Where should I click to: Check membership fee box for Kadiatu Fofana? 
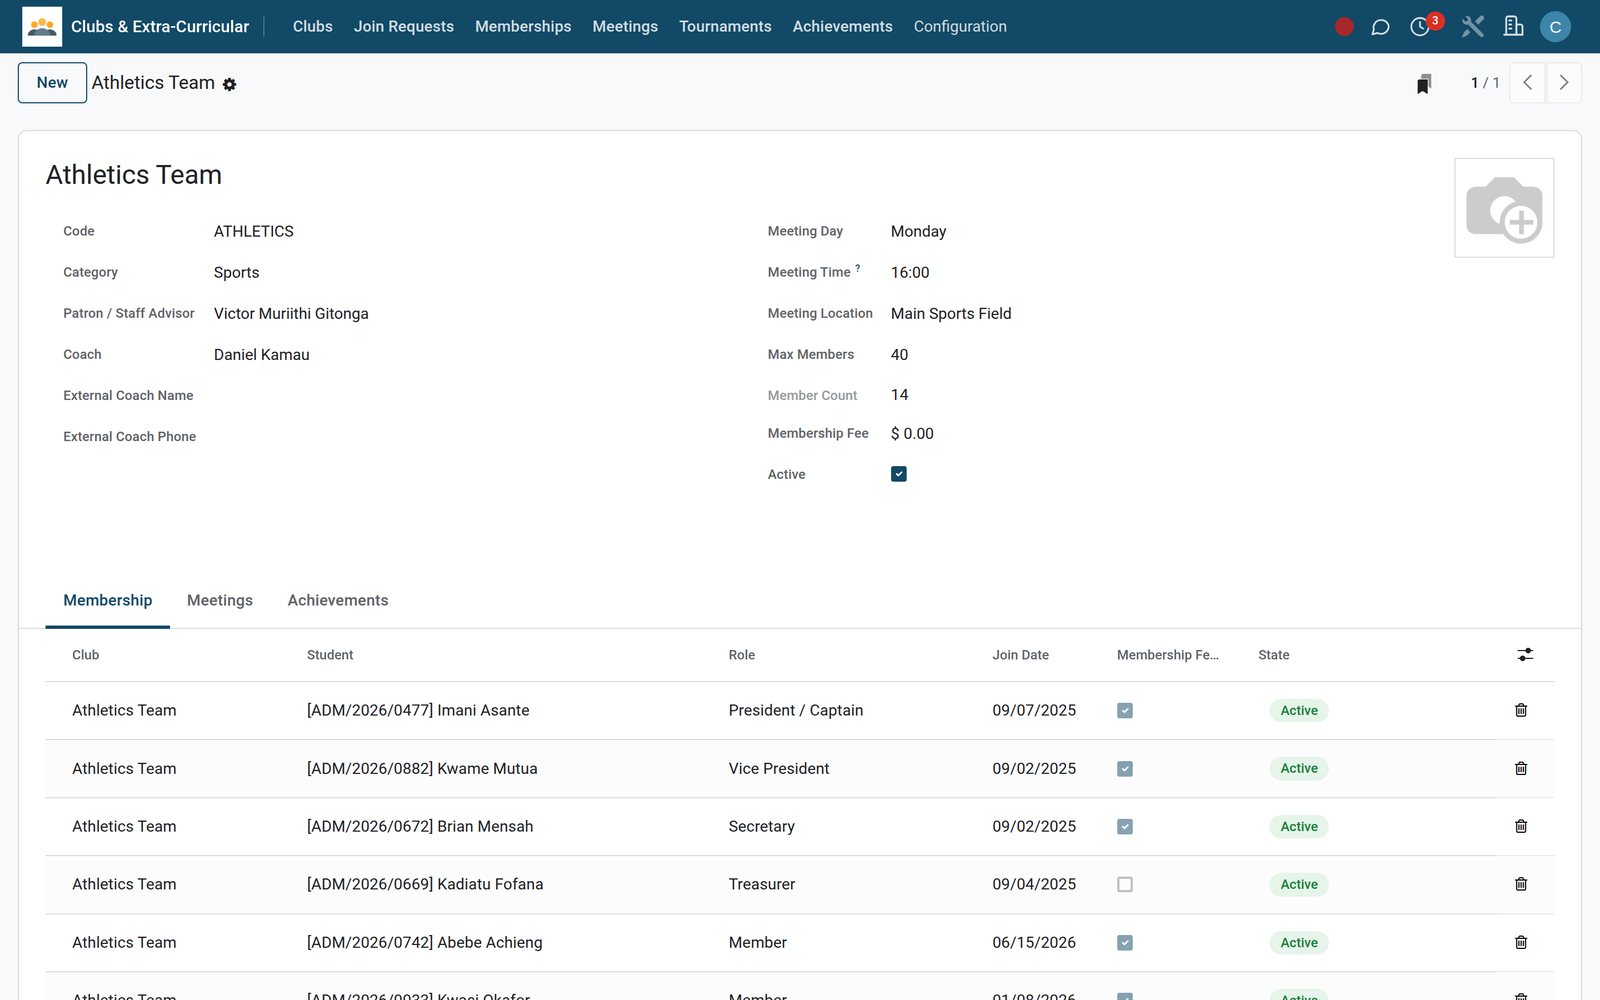coord(1125,885)
